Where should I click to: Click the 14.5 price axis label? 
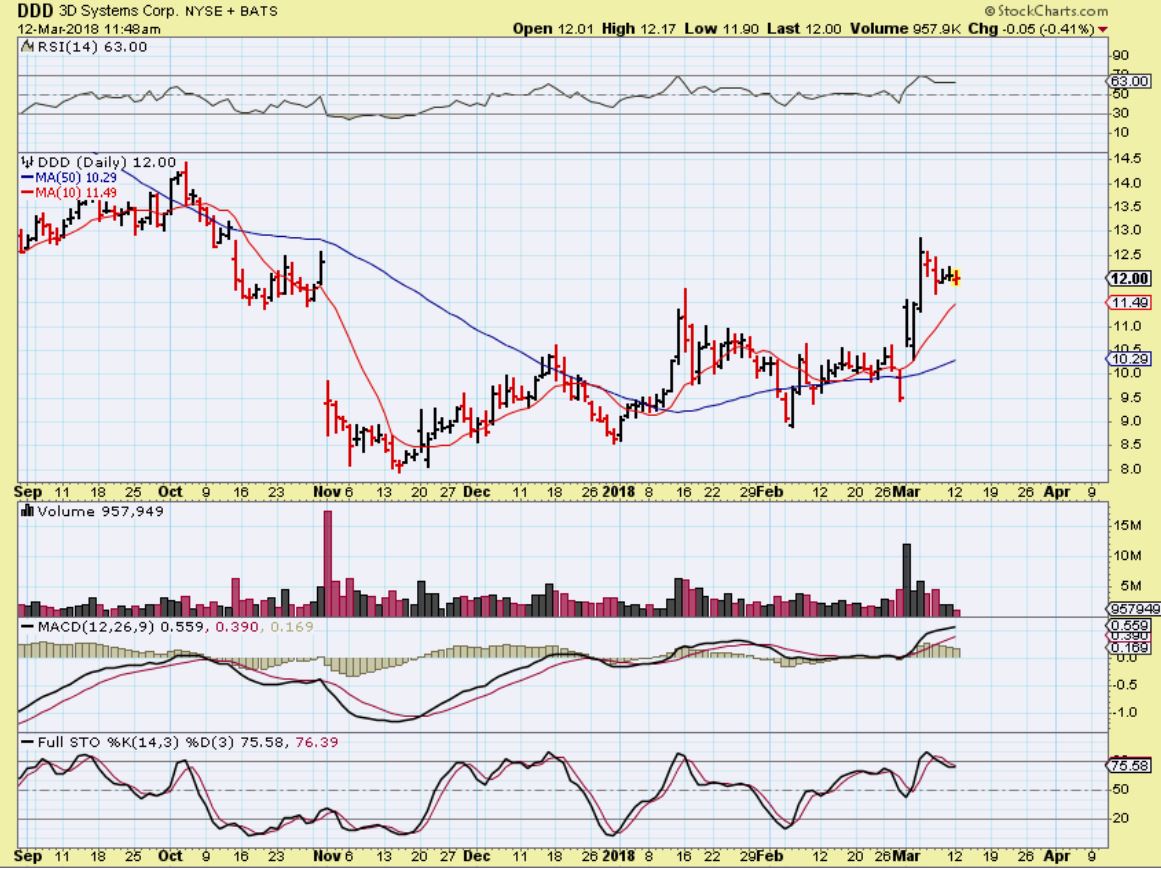click(1126, 158)
